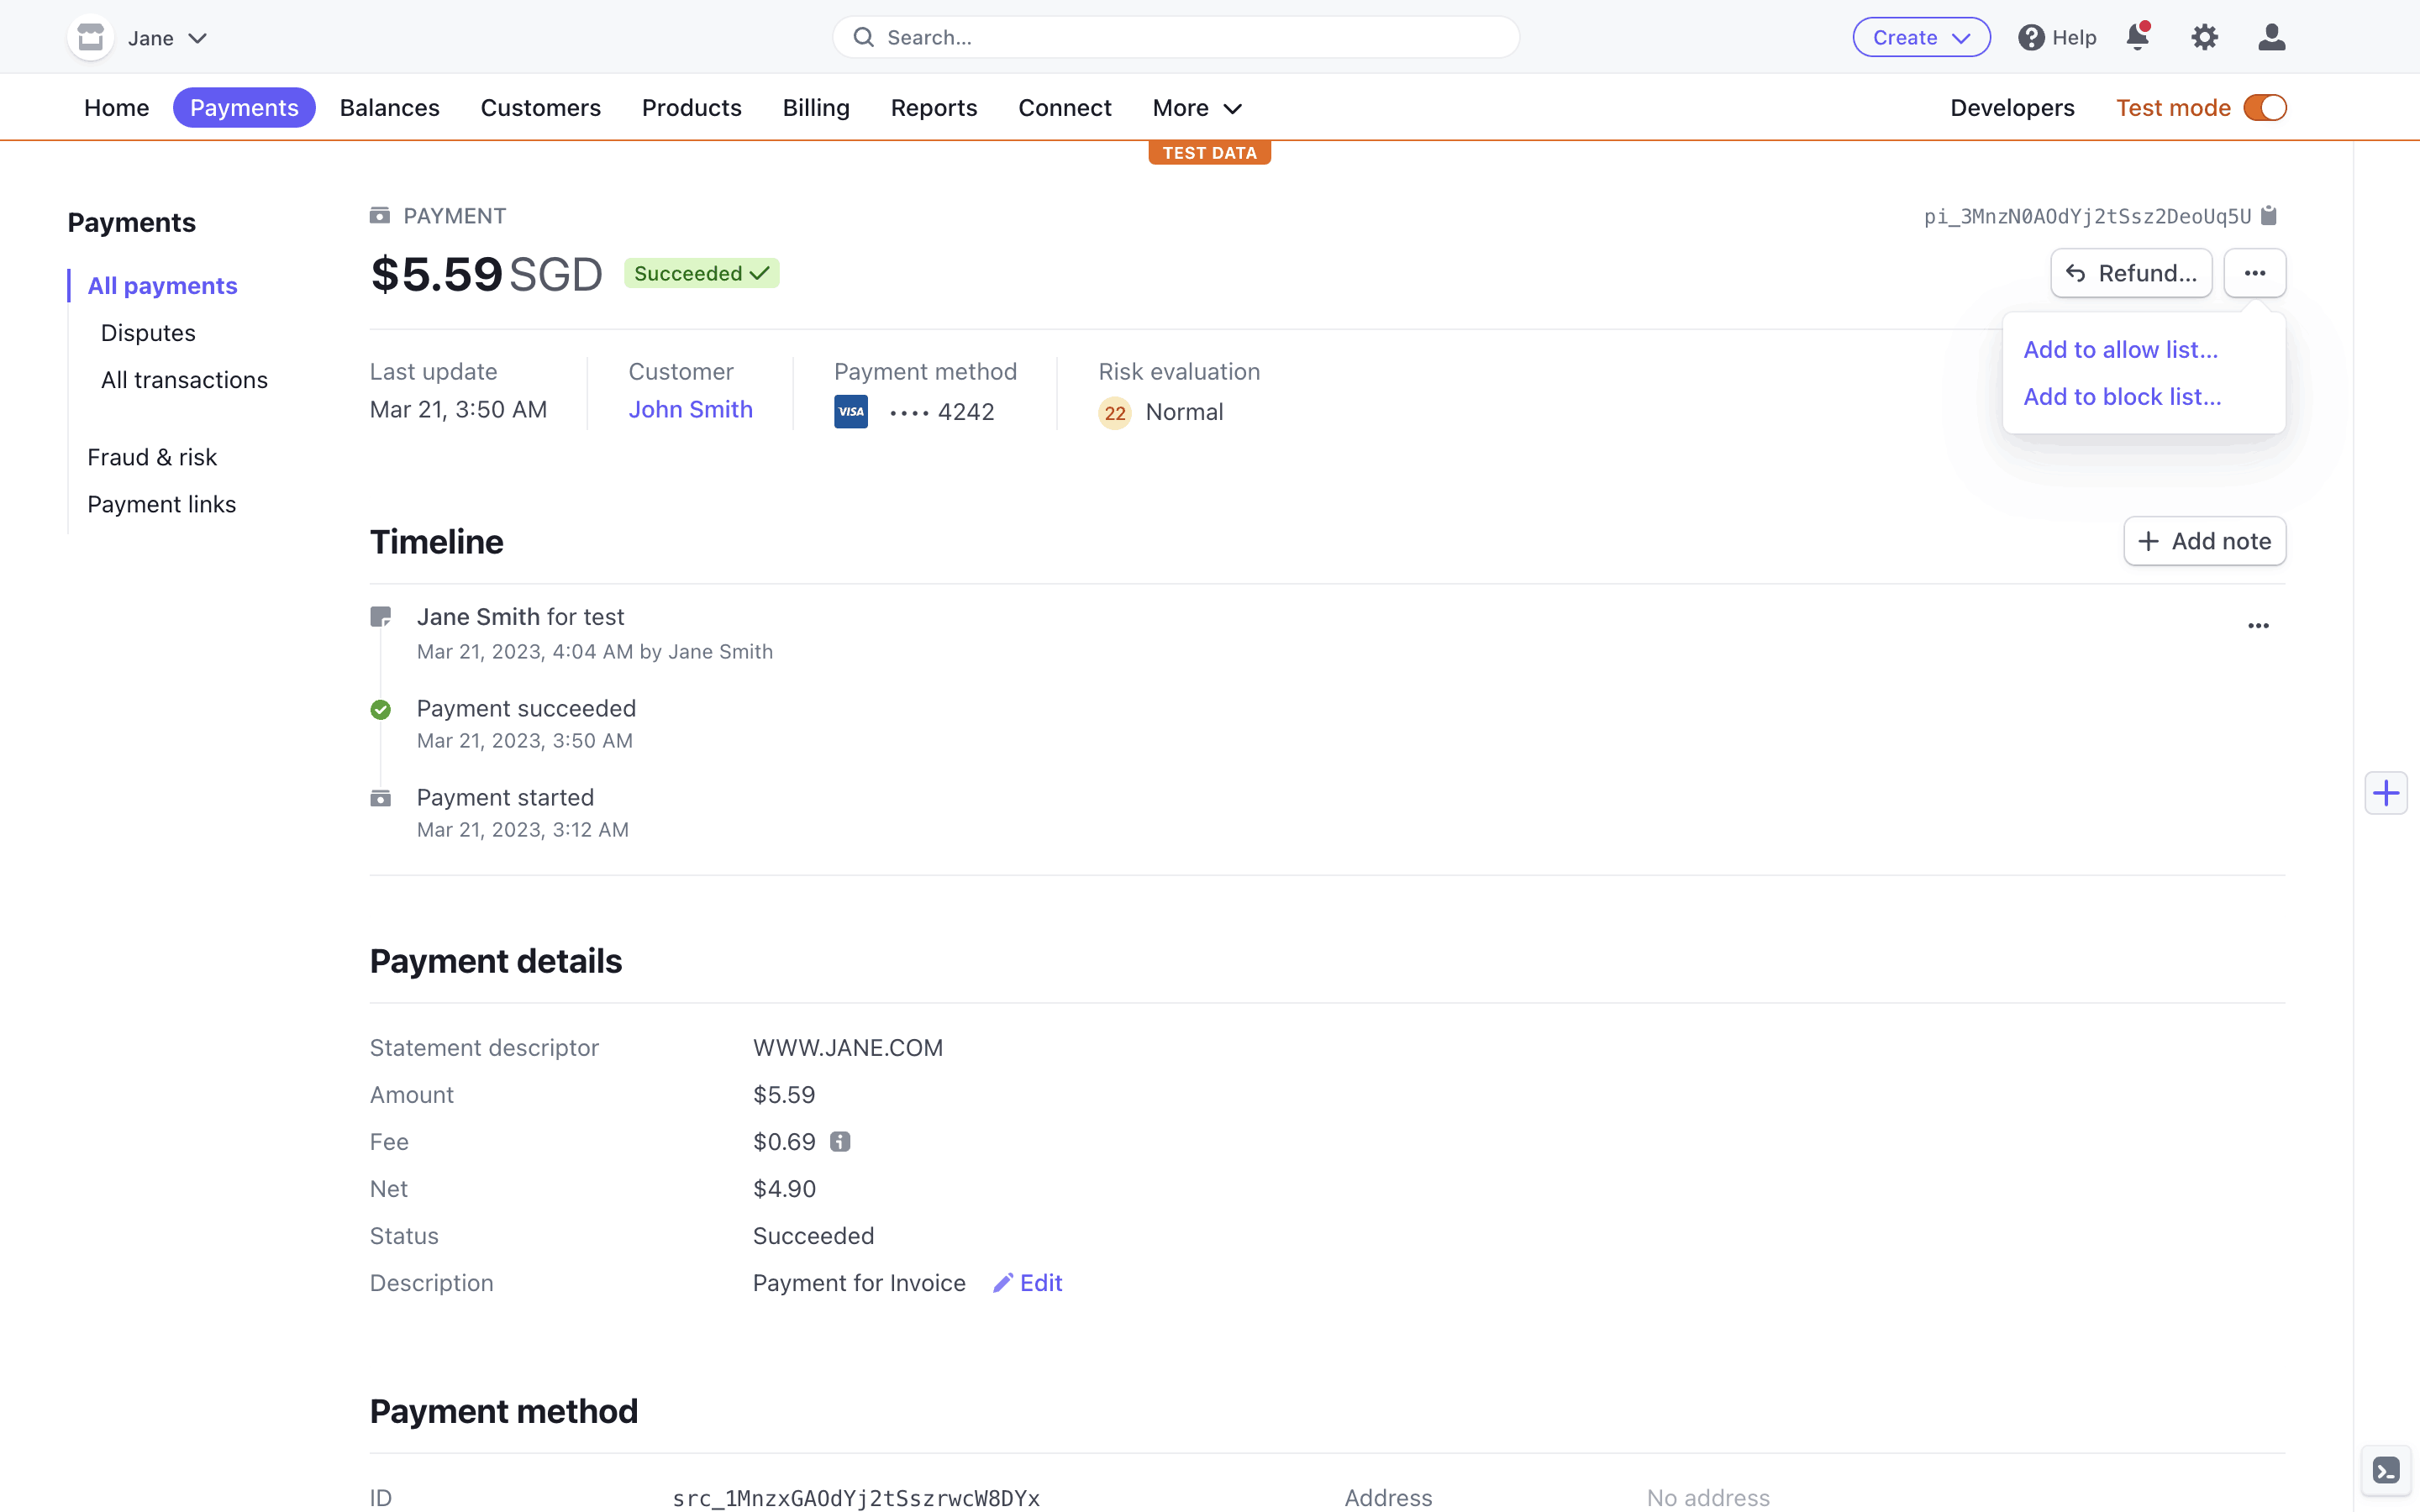Open notifications bell
Viewport: 2420px width, 1512px height.
point(2137,37)
